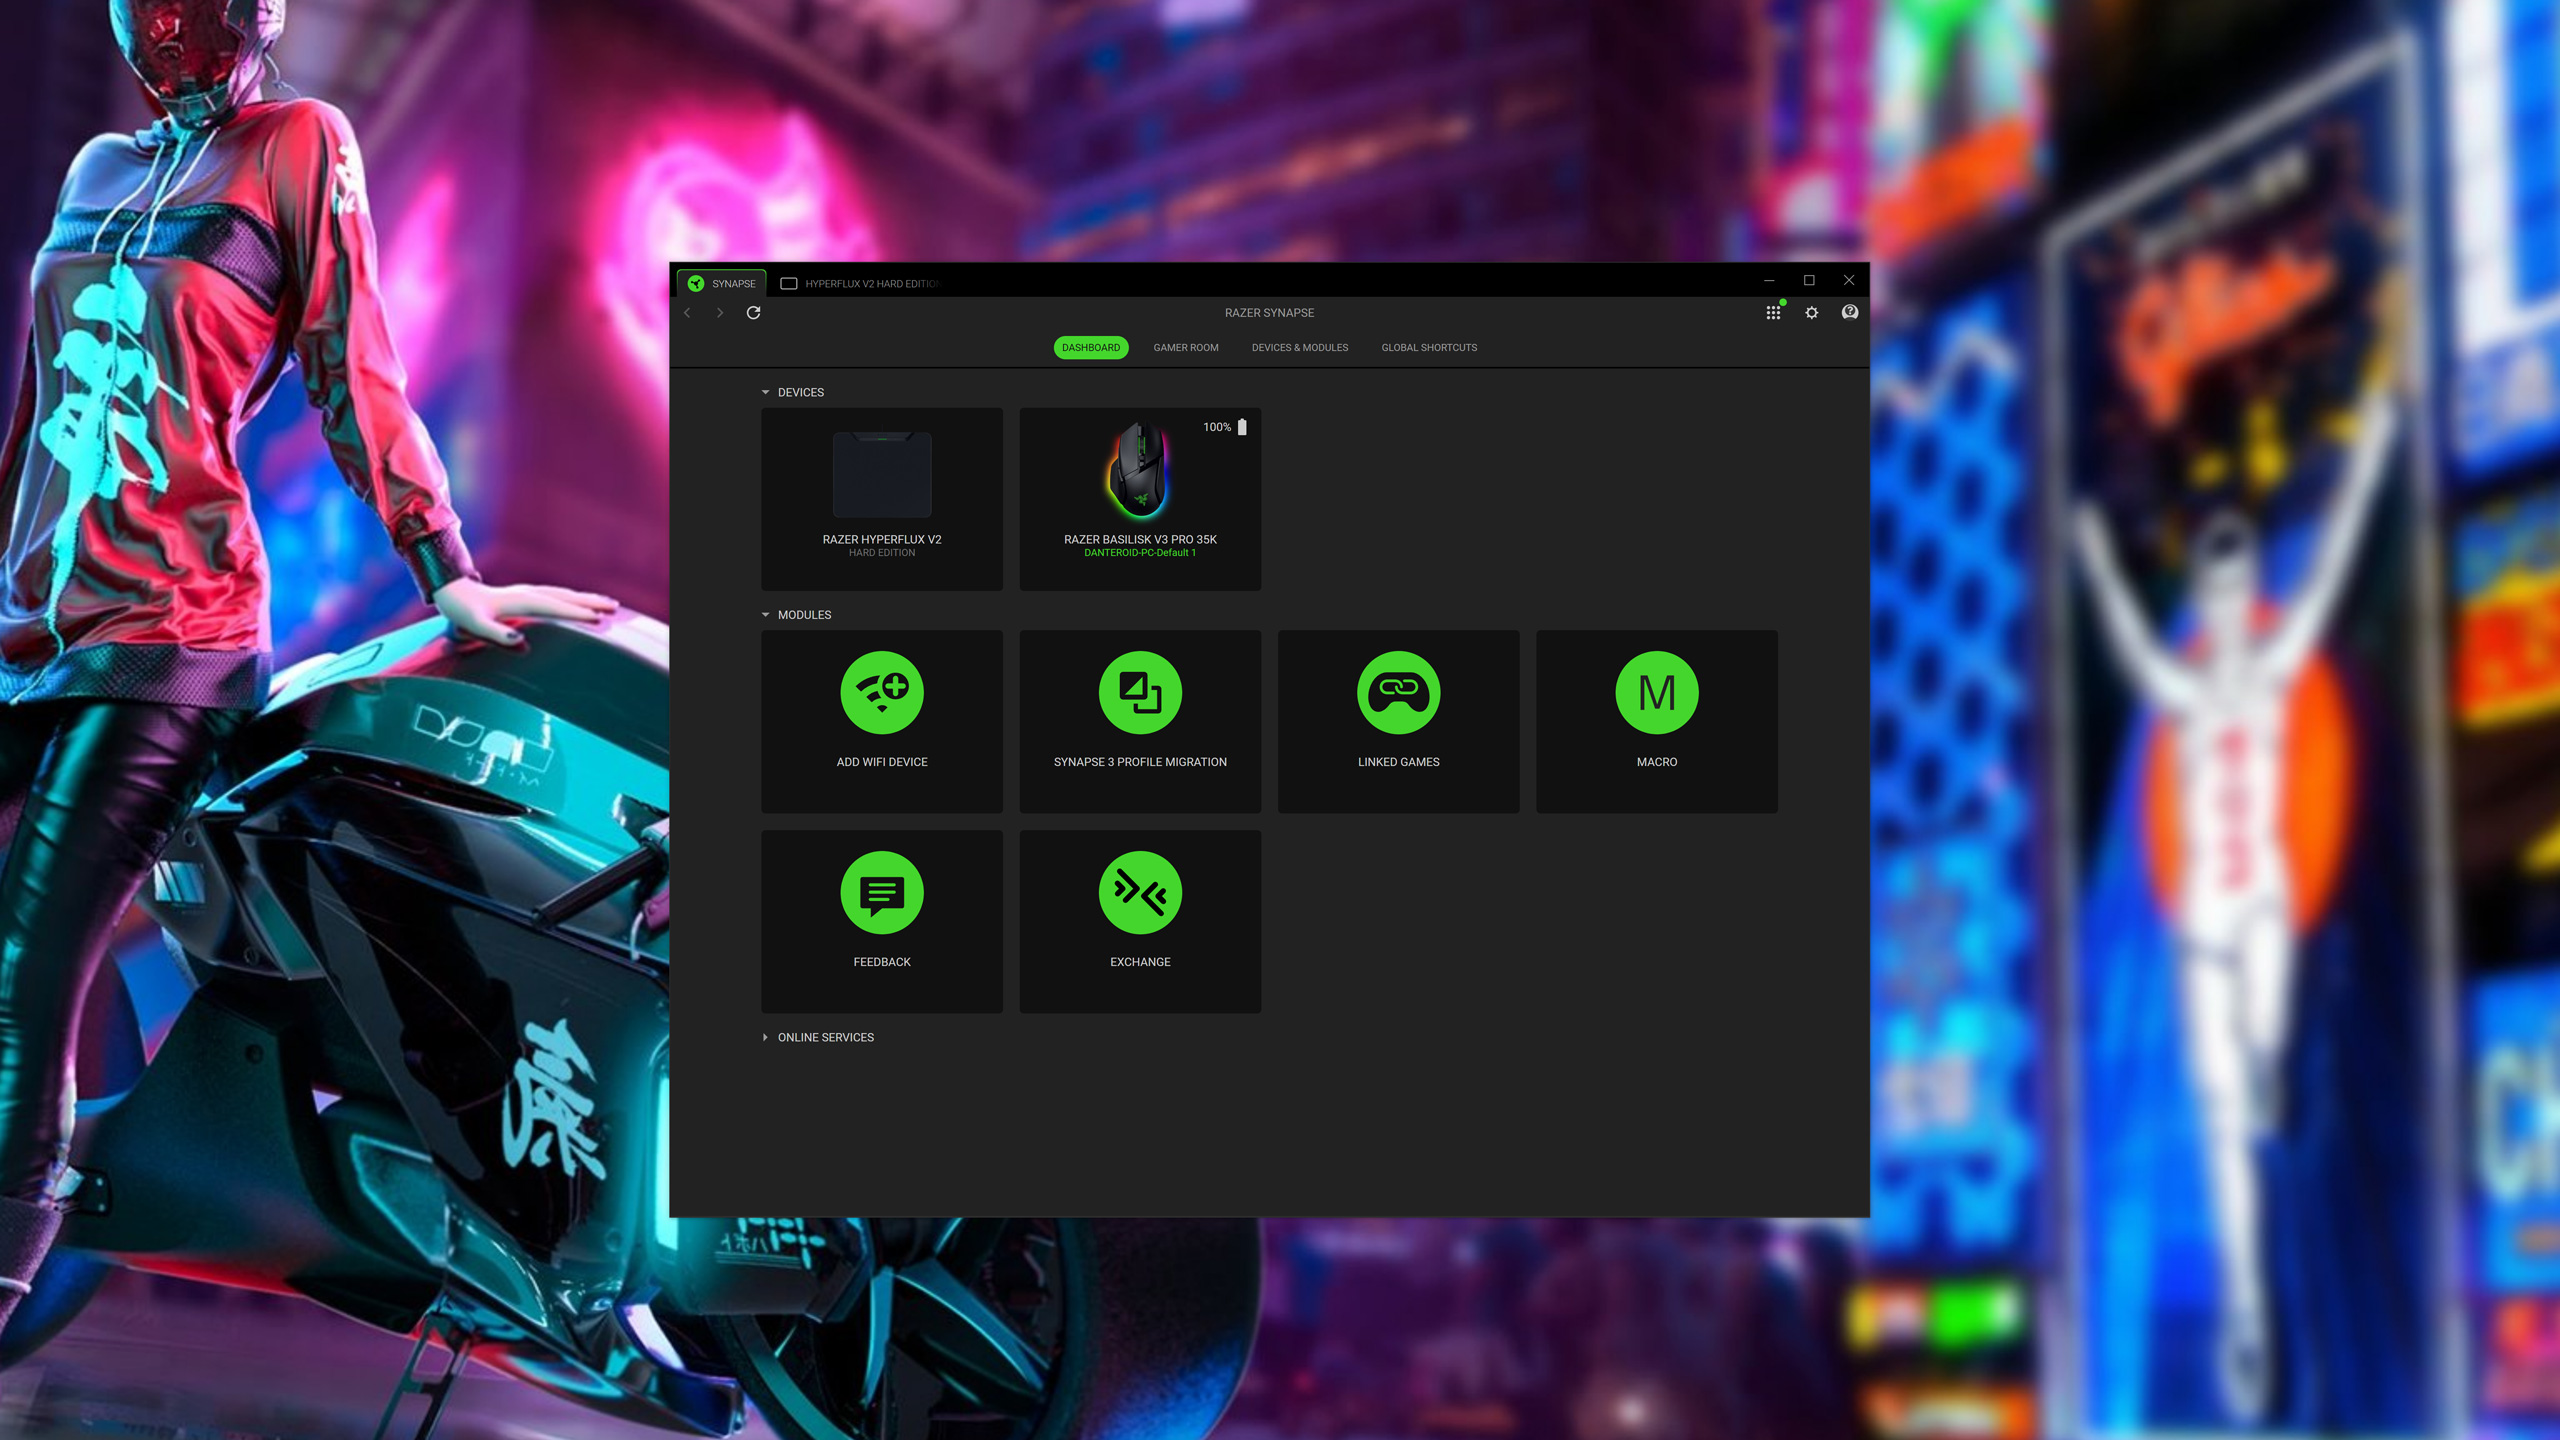Click the Synapse 3 Profile Migration label

click(1140, 761)
